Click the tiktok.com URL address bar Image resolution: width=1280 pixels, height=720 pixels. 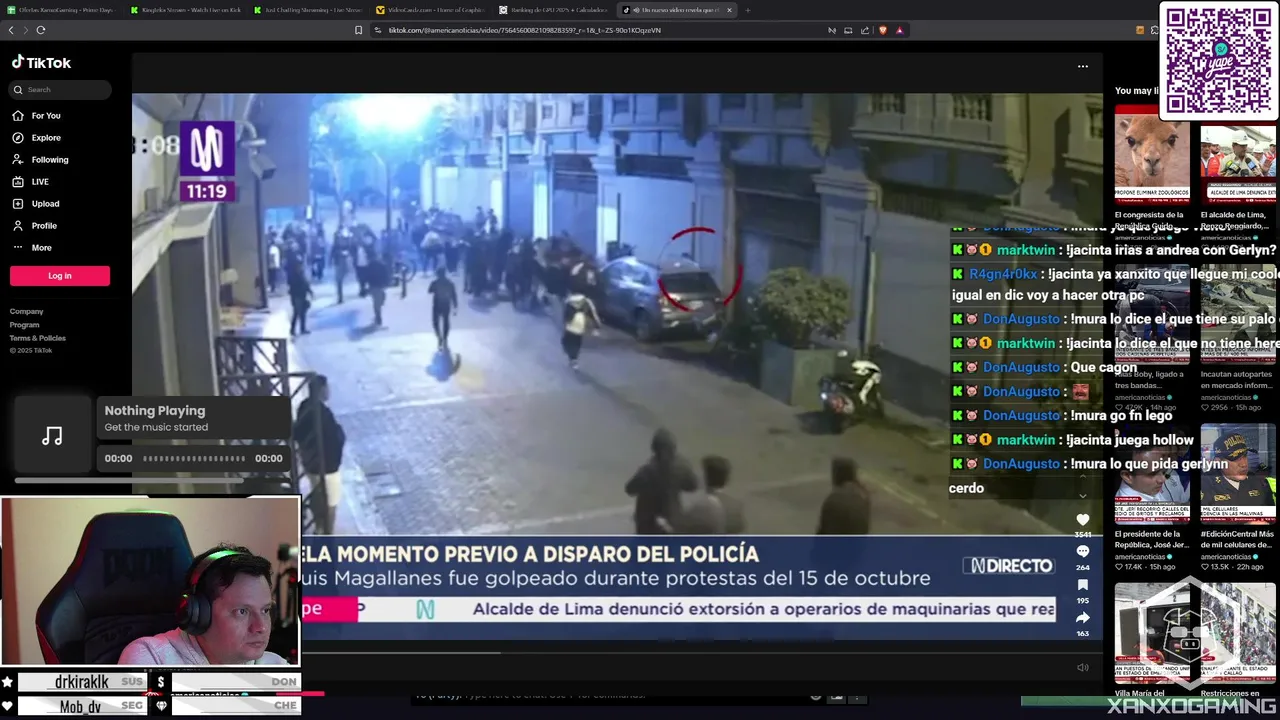coord(524,30)
